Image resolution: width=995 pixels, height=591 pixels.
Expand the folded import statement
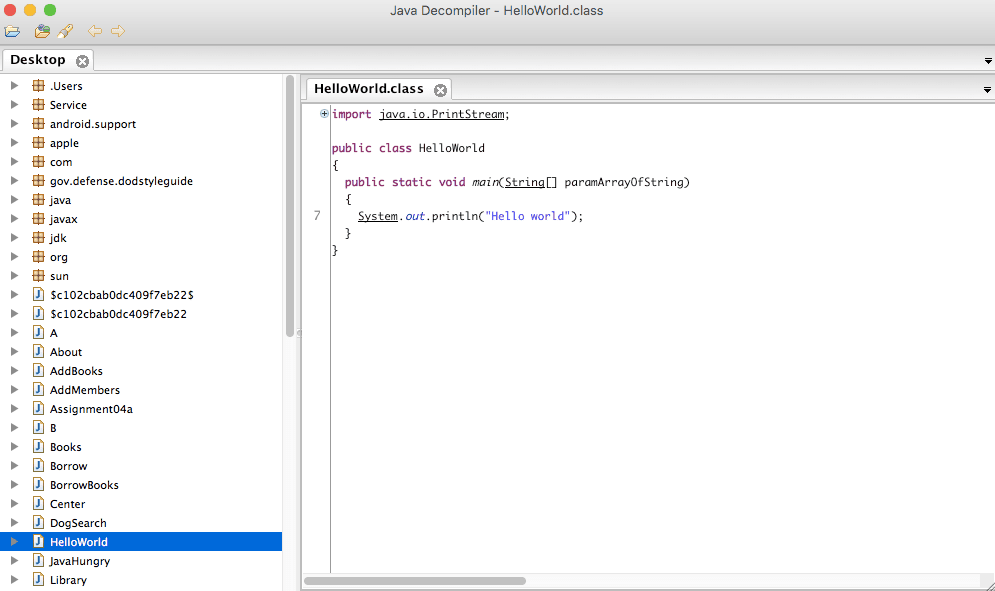(x=324, y=114)
